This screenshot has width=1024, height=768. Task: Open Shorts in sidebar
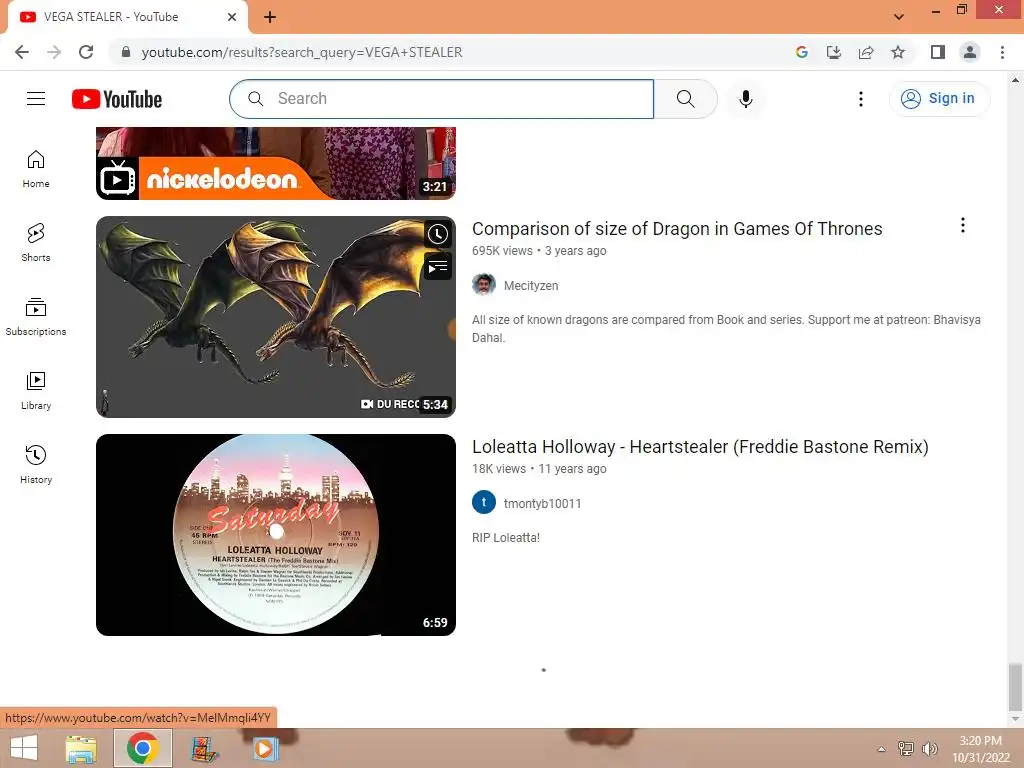[36, 243]
